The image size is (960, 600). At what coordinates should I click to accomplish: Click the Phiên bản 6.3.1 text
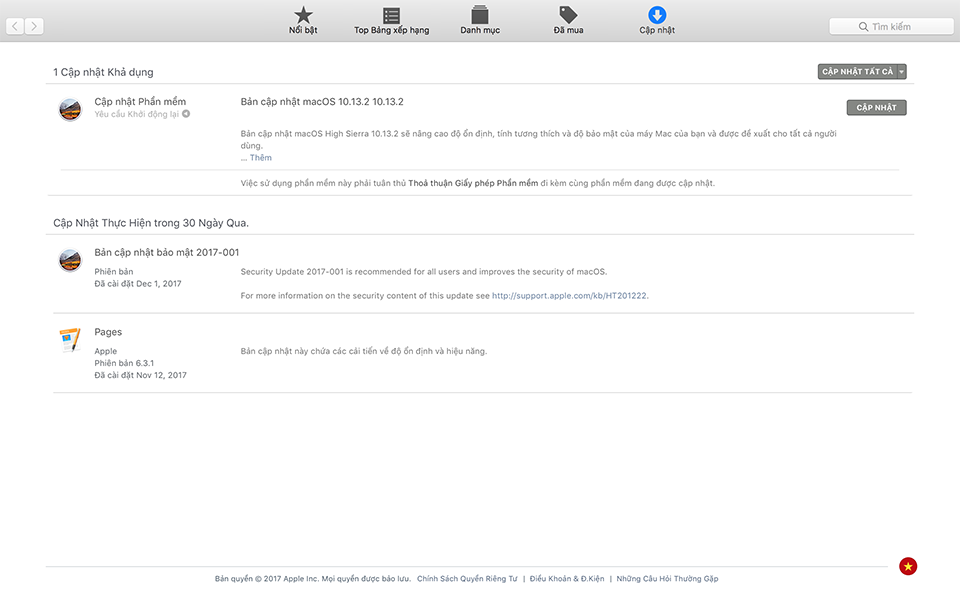click(x=124, y=363)
